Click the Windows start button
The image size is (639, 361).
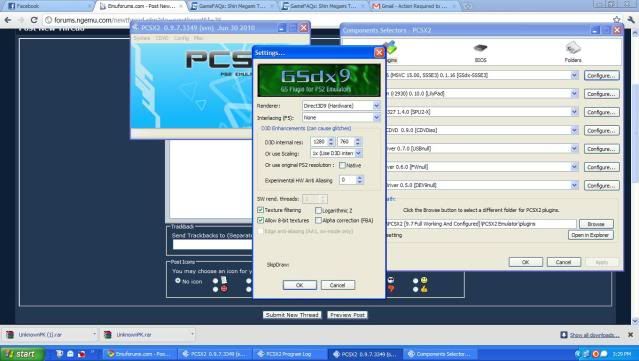[x=22, y=354]
